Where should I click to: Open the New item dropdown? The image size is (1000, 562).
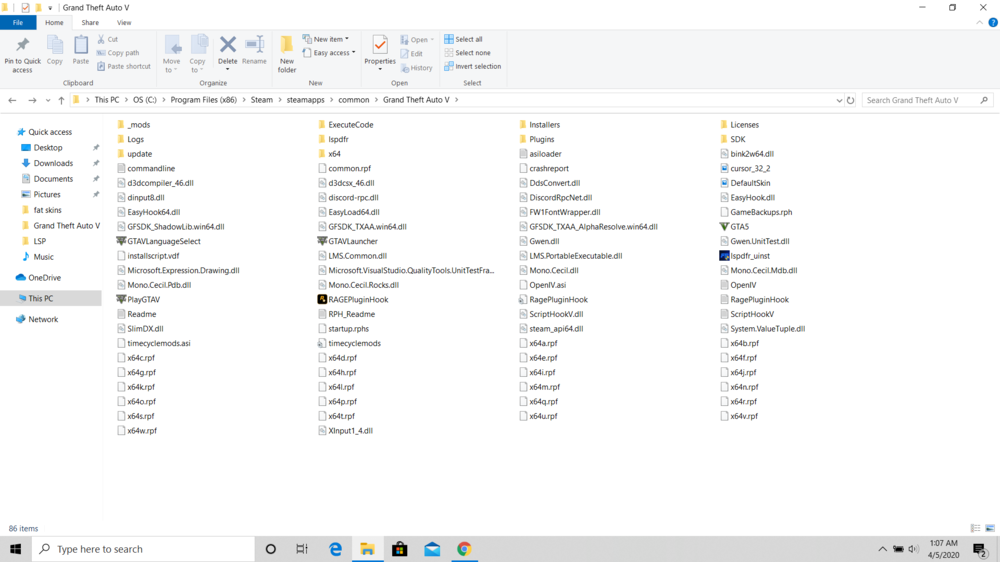[x=326, y=39]
